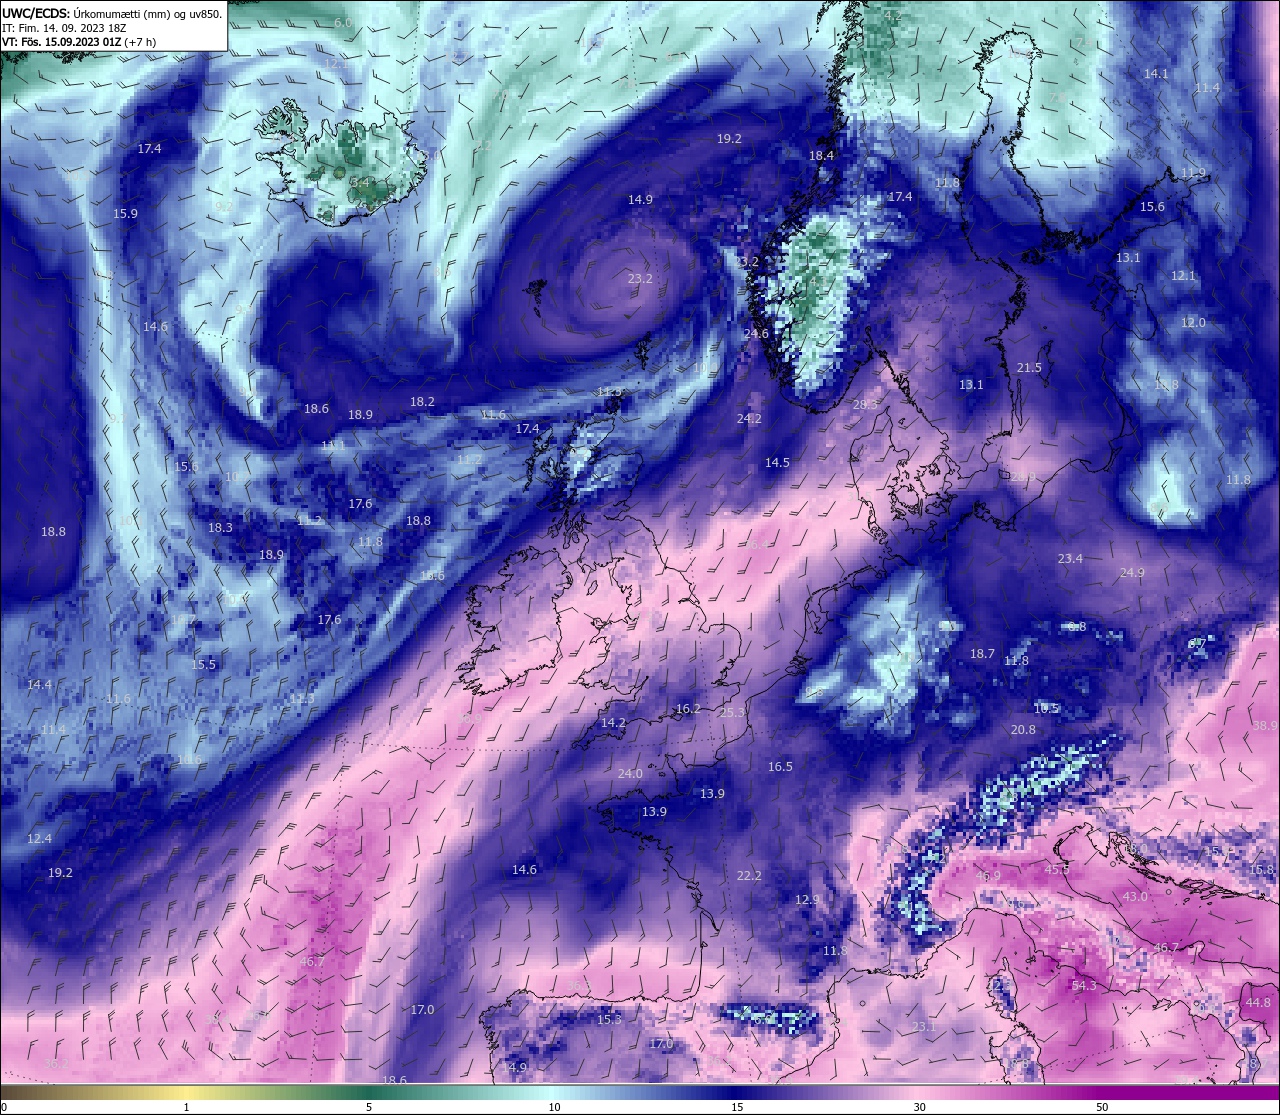
Task: Click the 10.5 value on the map
Action: (x=1046, y=708)
